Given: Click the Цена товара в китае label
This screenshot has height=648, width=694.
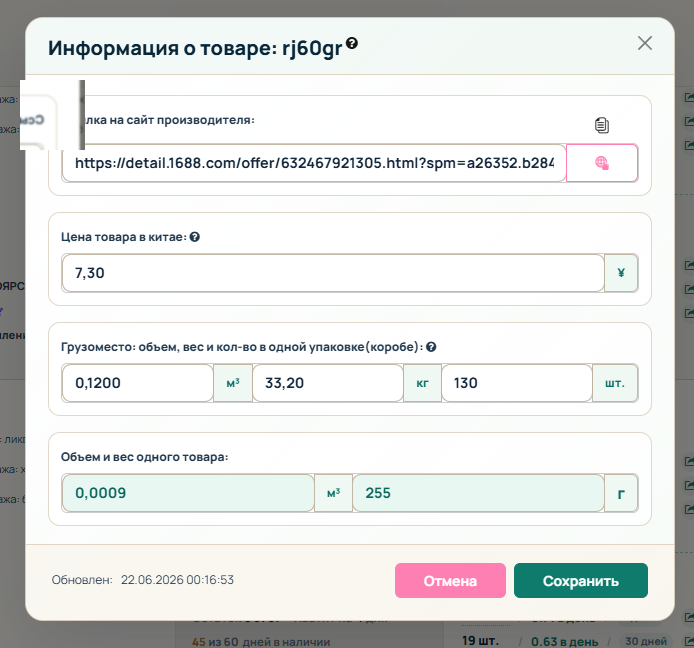Looking at the screenshot, I should point(124,237).
